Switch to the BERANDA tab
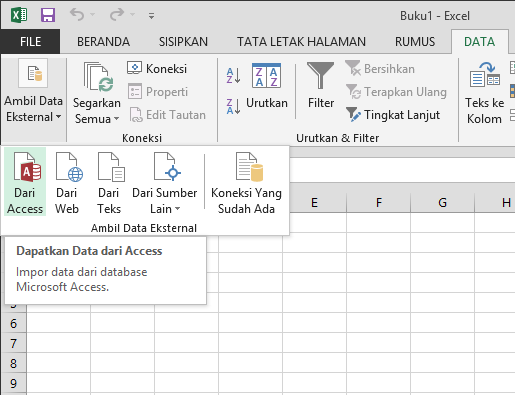The width and height of the screenshot is (515, 395). point(103,42)
